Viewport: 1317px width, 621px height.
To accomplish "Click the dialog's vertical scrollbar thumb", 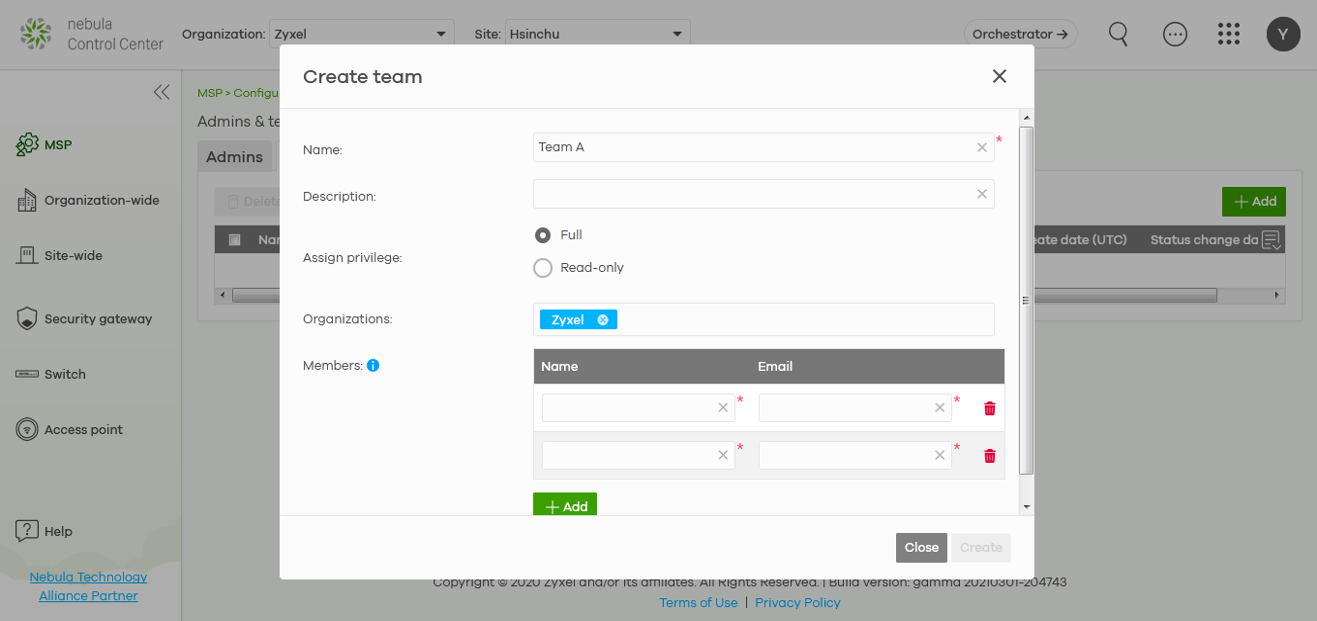I will coord(1026,300).
